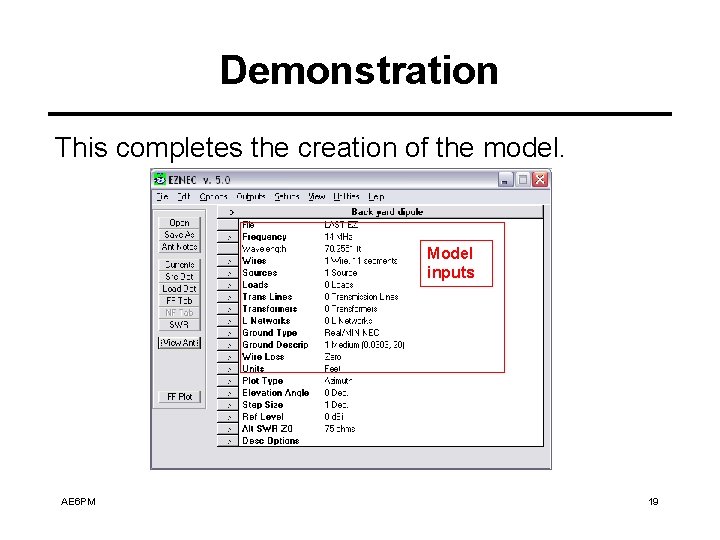This screenshot has height=540, width=720.
Task: Click the small arrow button next to L Networks
Action: (x=228, y=321)
